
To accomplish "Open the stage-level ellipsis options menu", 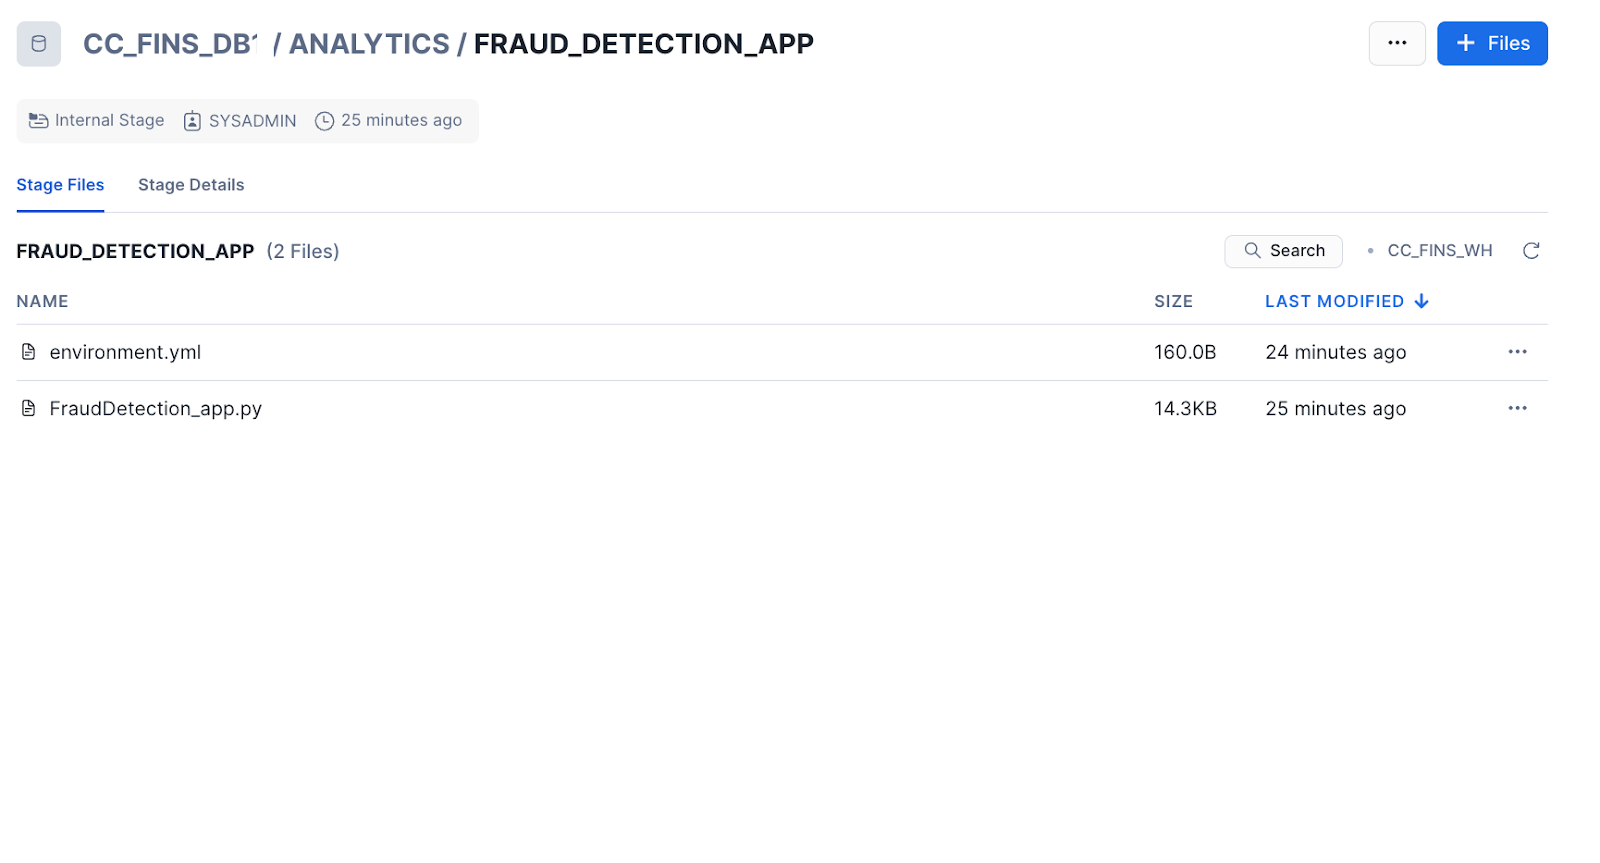I will point(1397,43).
